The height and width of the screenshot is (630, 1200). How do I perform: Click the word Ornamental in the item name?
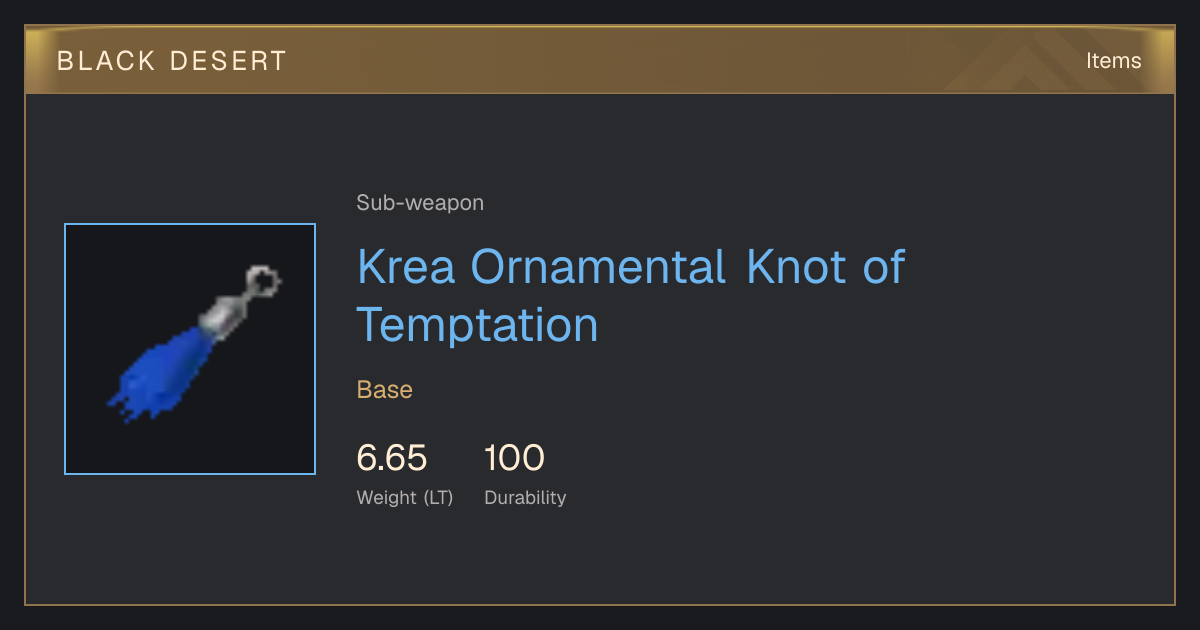[598, 267]
